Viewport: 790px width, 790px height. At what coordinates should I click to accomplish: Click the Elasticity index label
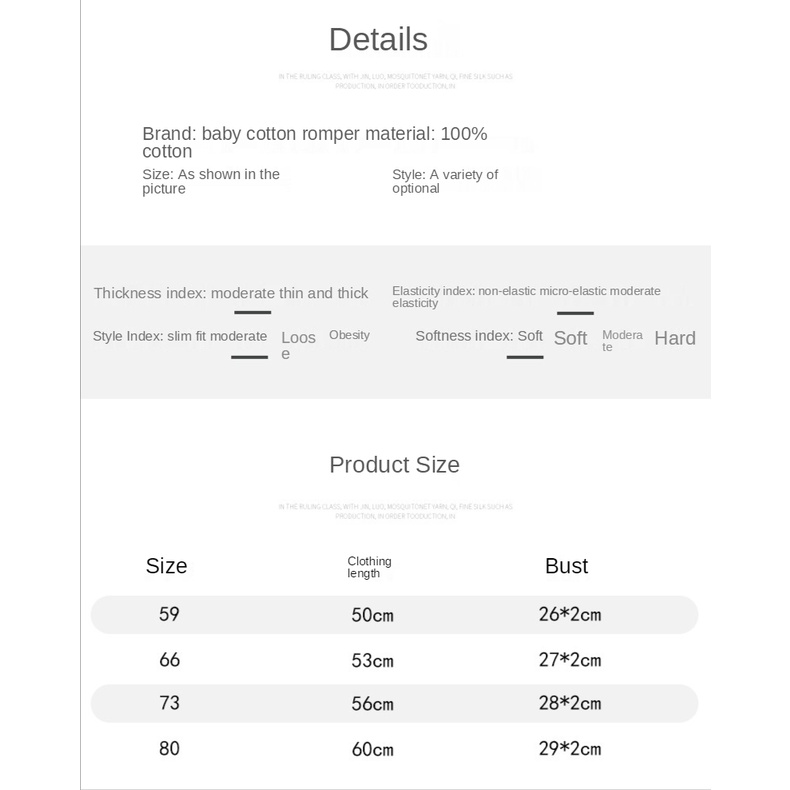point(526,296)
